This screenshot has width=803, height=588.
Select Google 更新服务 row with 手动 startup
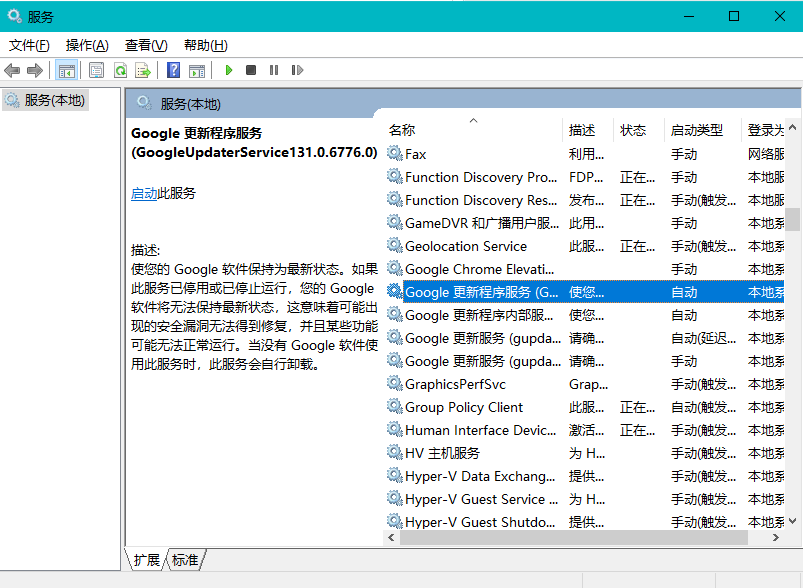[x=585, y=361]
